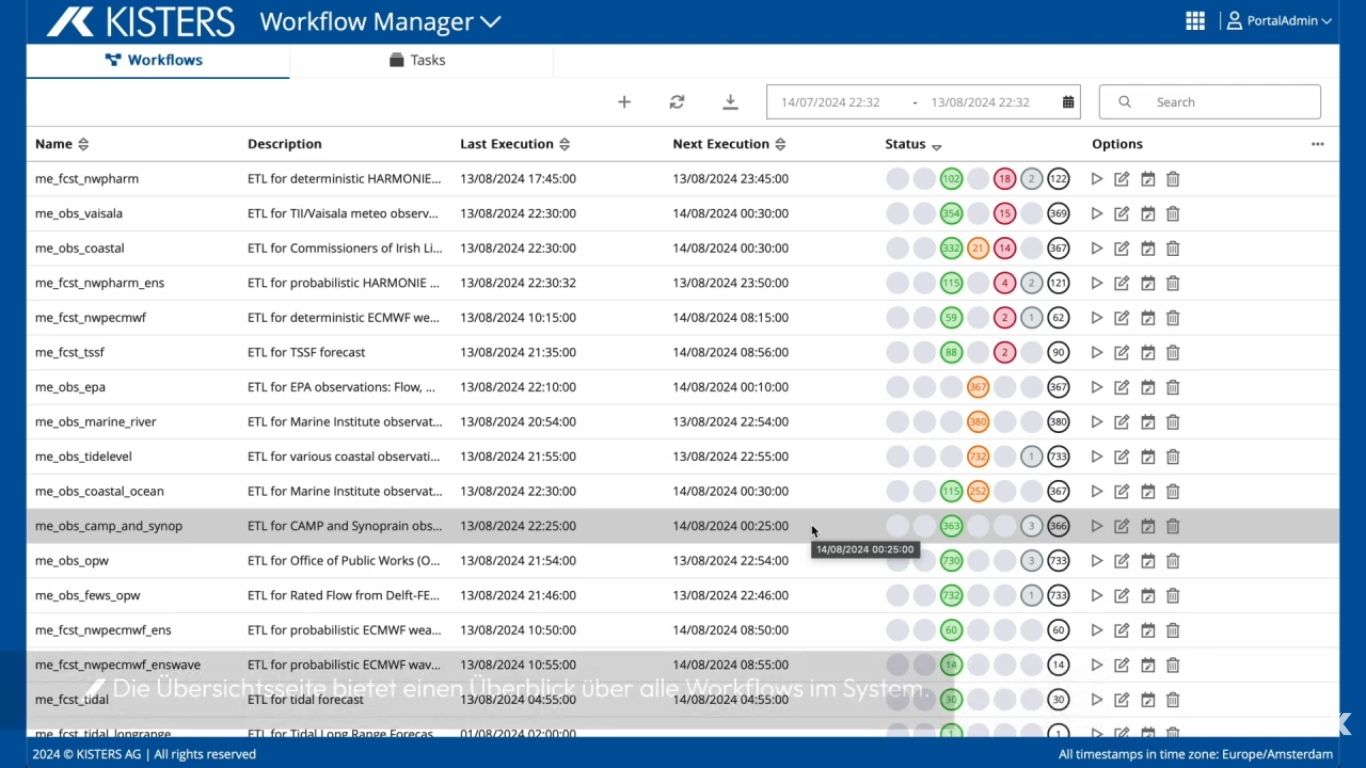The height and width of the screenshot is (768, 1366).
Task: Run the me_obs_epa workflow
Action: tap(1097, 388)
